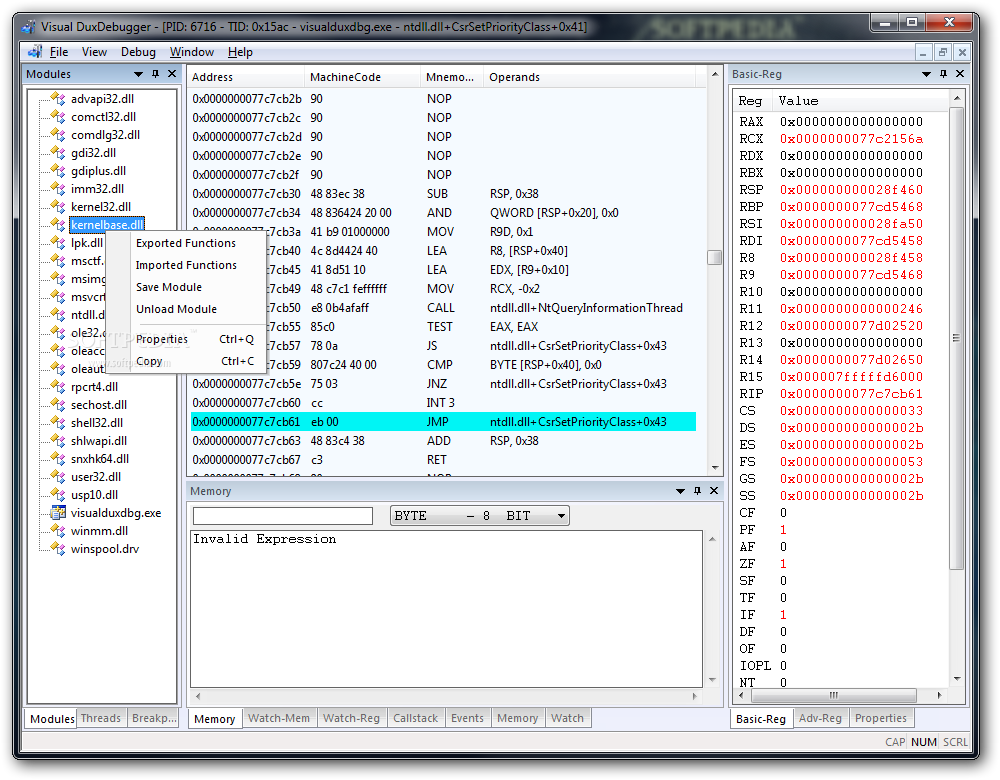Image resolution: width=1000 pixels, height=780 pixels.
Task: Open the Memory panel dropdown arrow
Action: pos(680,491)
